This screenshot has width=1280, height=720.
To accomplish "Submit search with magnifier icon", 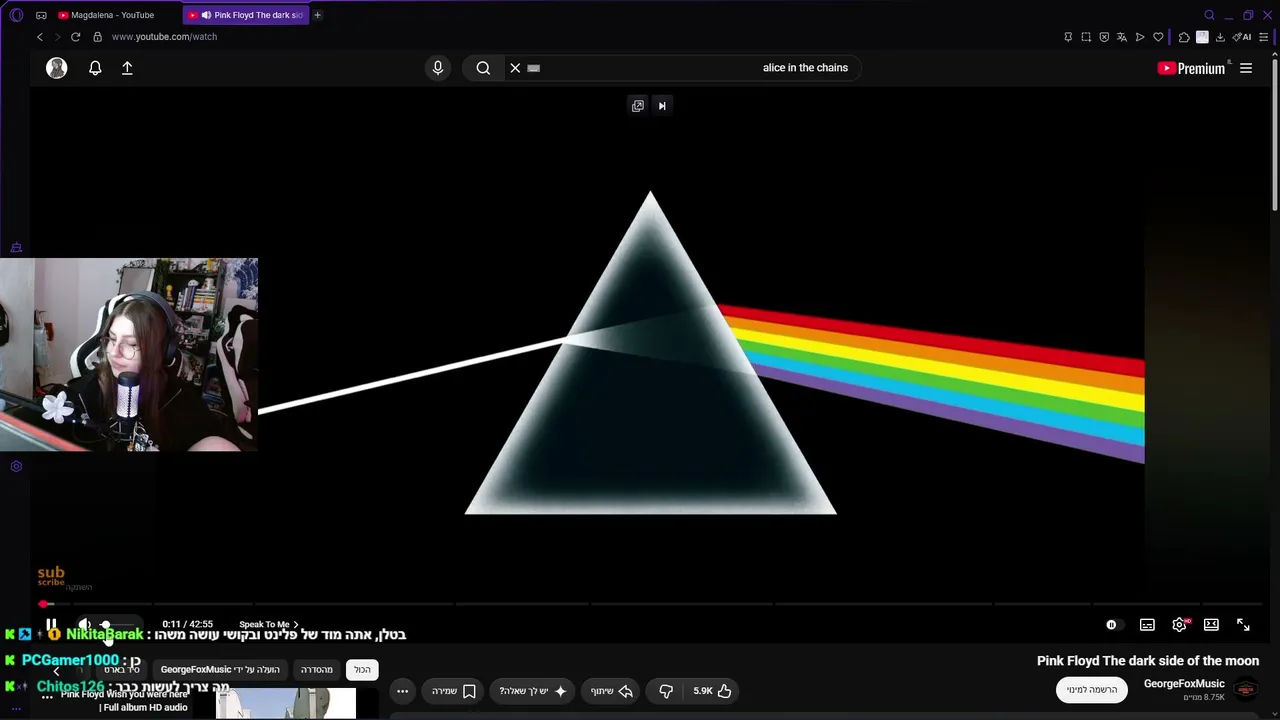I will [x=483, y=68].
